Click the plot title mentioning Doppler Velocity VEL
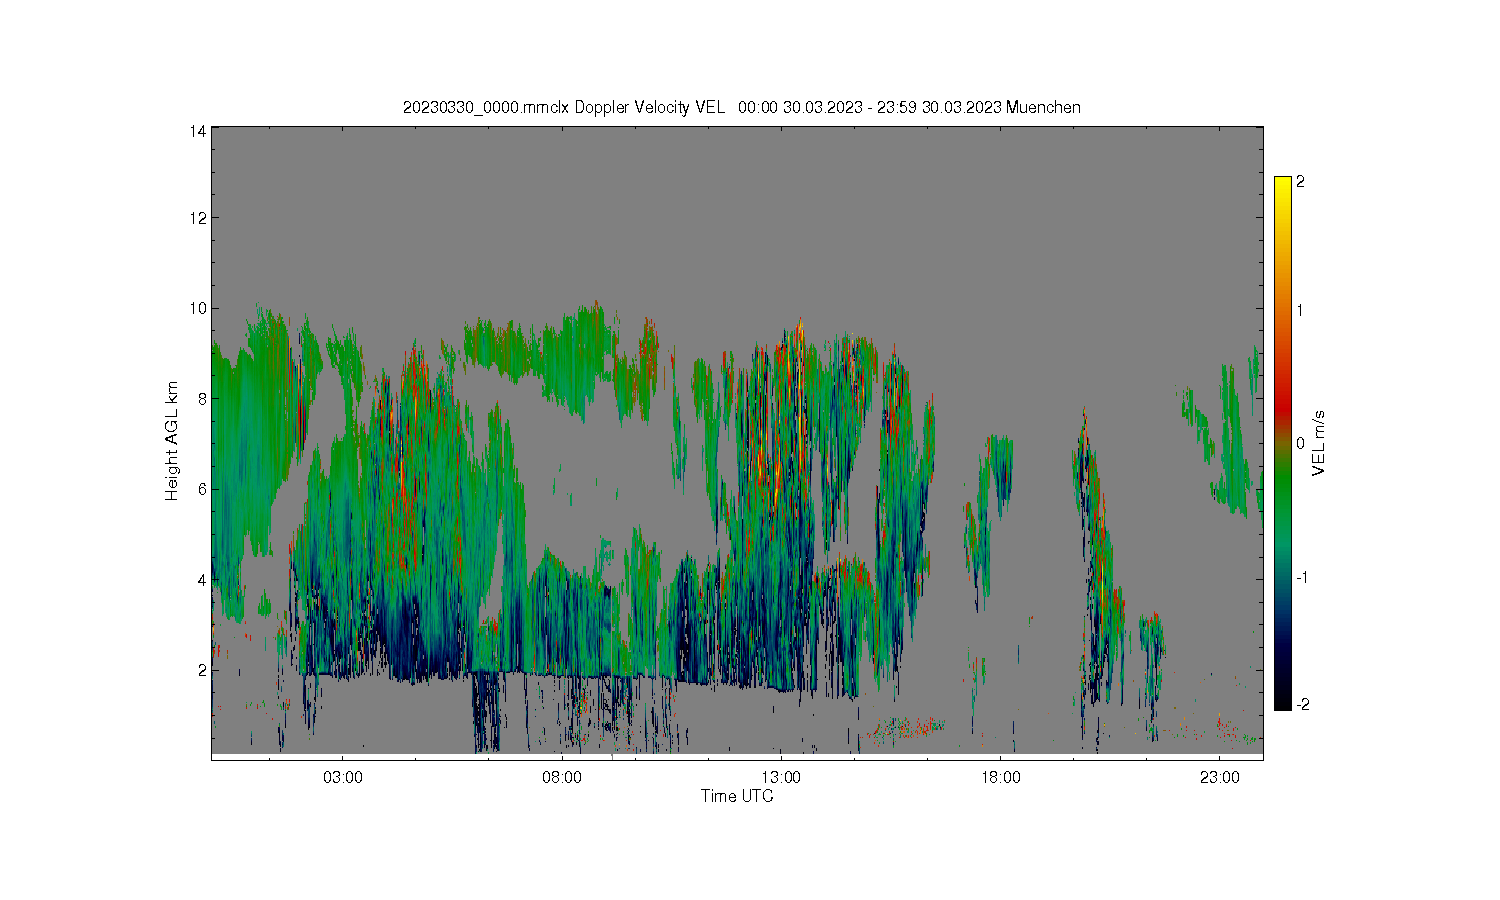The width and height of the screenshot is (1500, 900). coord(741,107)
